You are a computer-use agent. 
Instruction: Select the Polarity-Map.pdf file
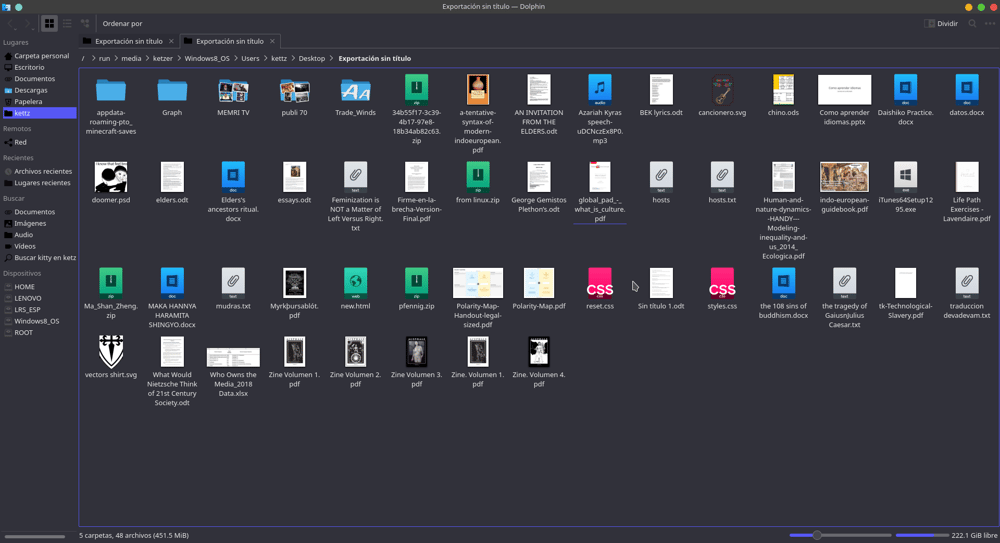[x=539, y=283]
